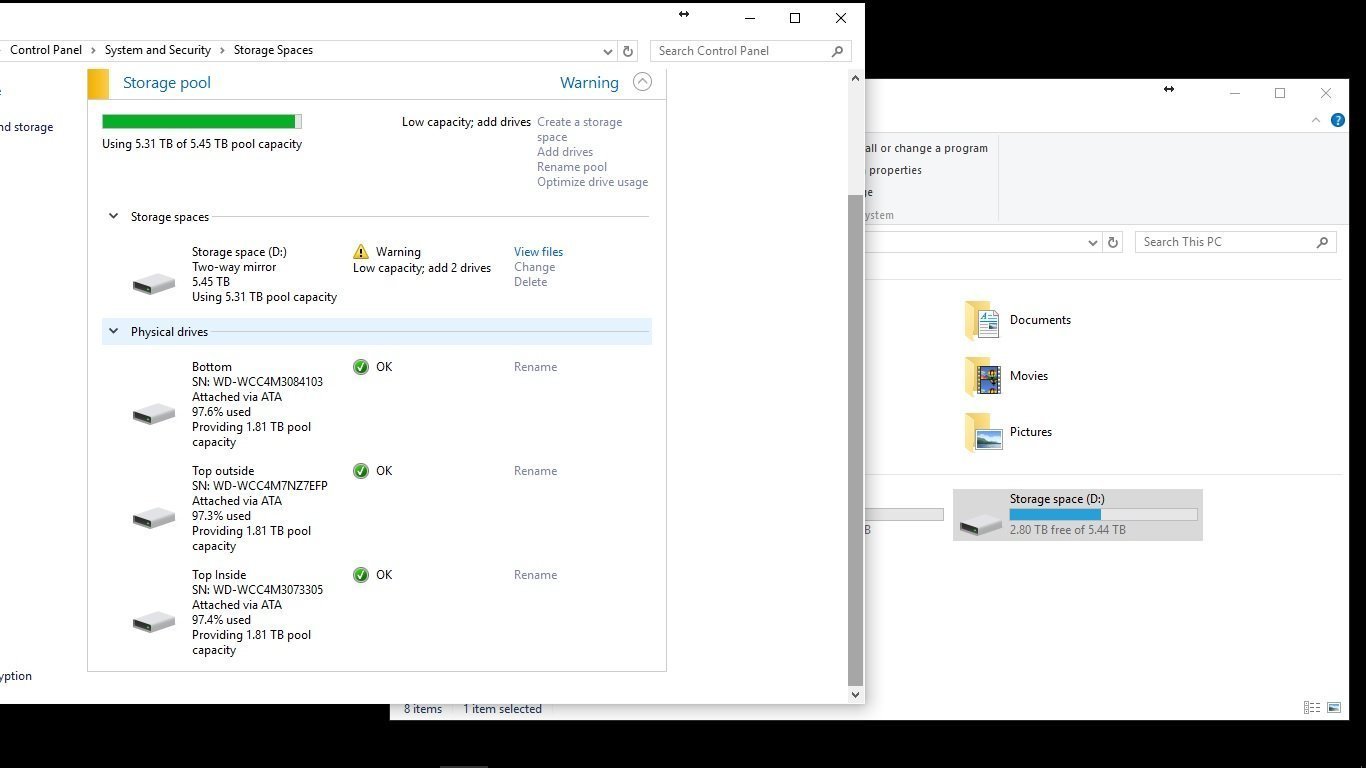Click the Warning status heading of Storage pool
The width and height of the screenshot is (1366, 768).
tap(589, 83)
